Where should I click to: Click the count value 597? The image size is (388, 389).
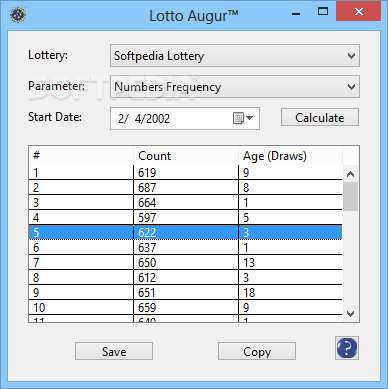pyautogui.click(x=147, y=218)
